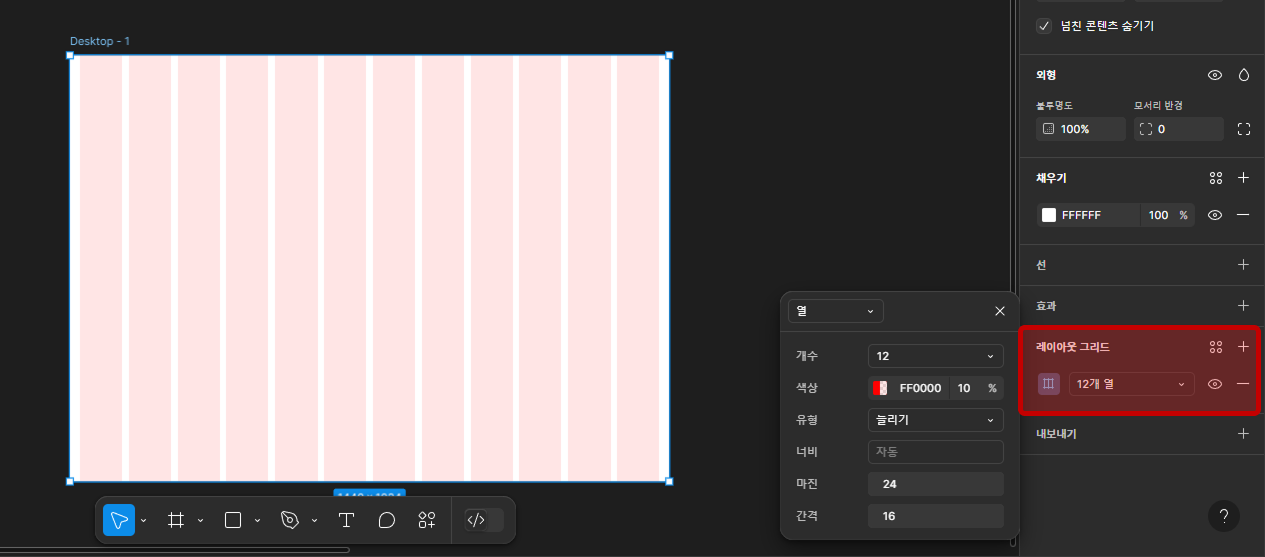
Task: Select the Pen tool
Action: [290, 520]
